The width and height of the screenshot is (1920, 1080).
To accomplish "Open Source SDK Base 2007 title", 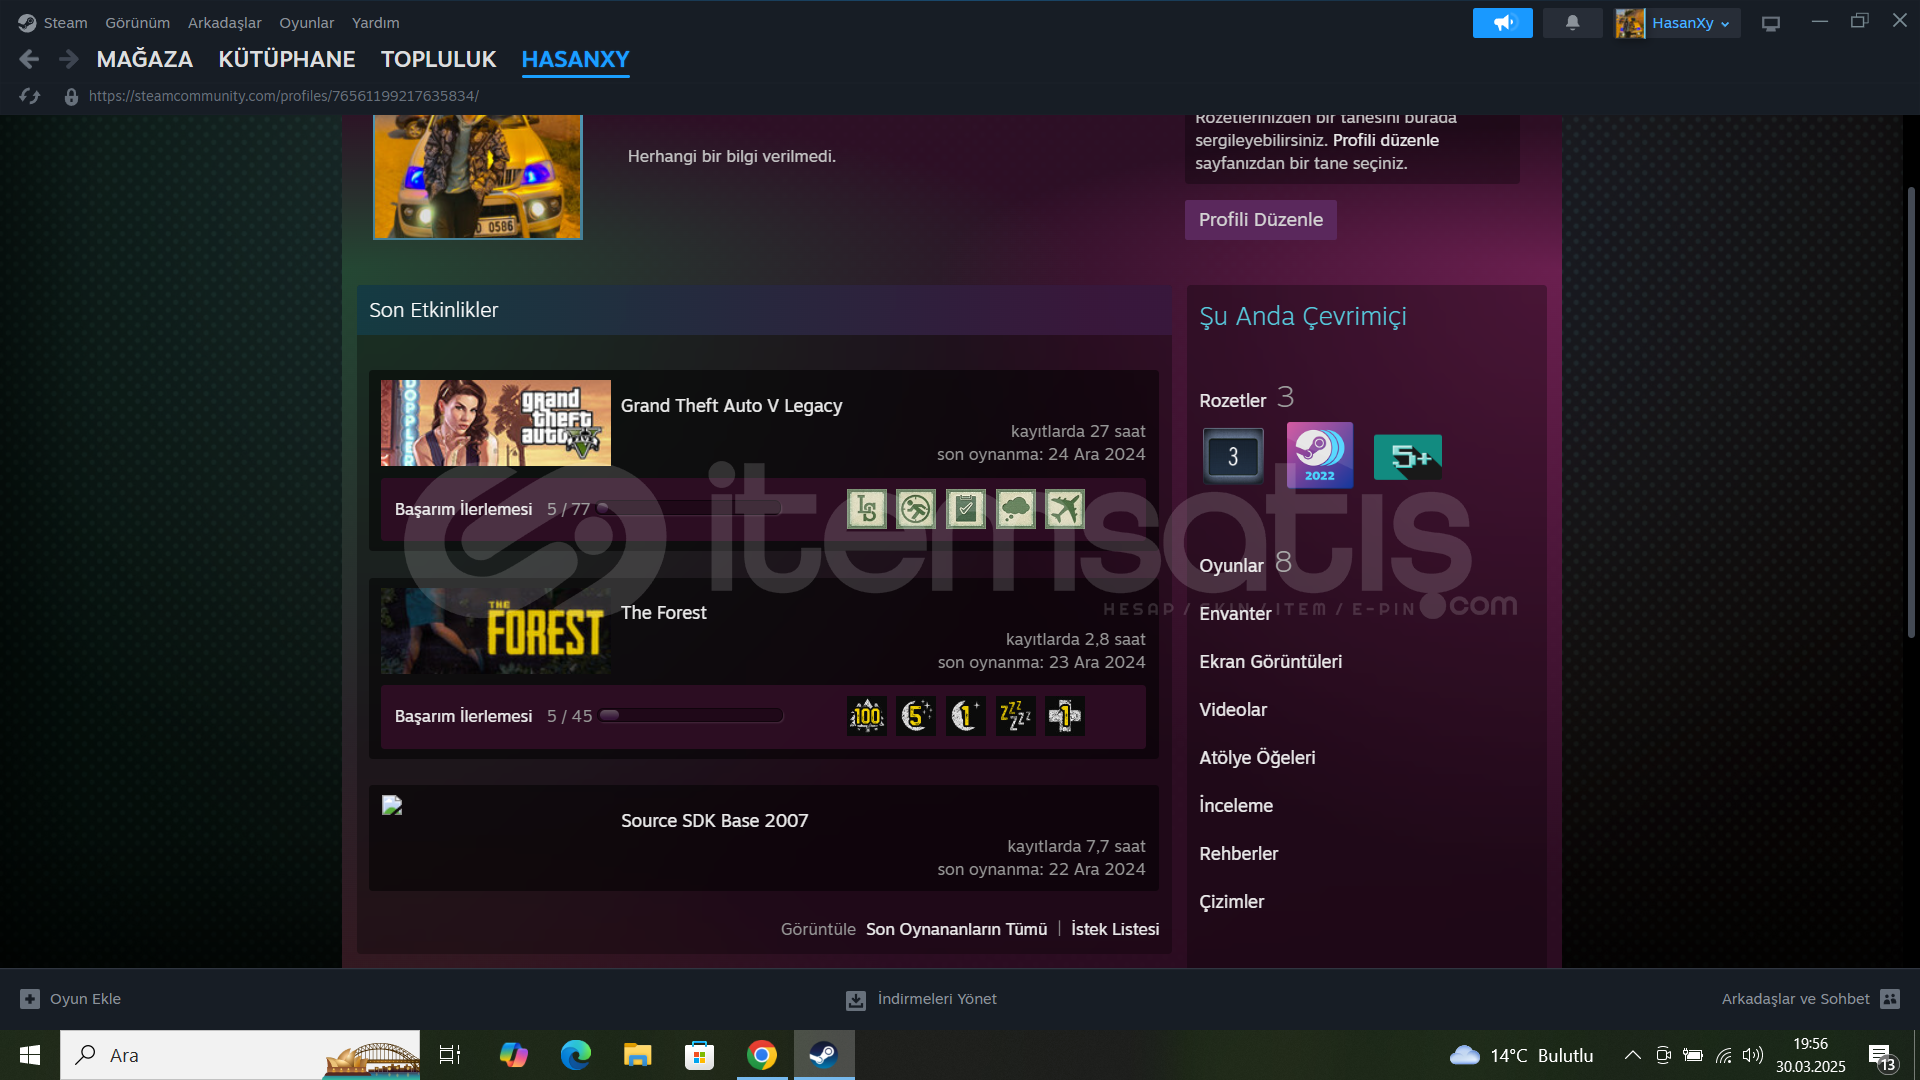I will point(714,820).
